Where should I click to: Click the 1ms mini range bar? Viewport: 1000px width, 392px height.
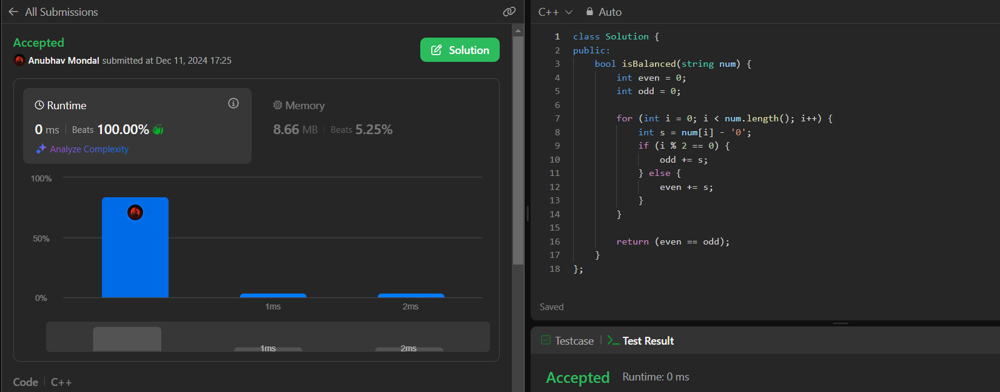point(268,349)
